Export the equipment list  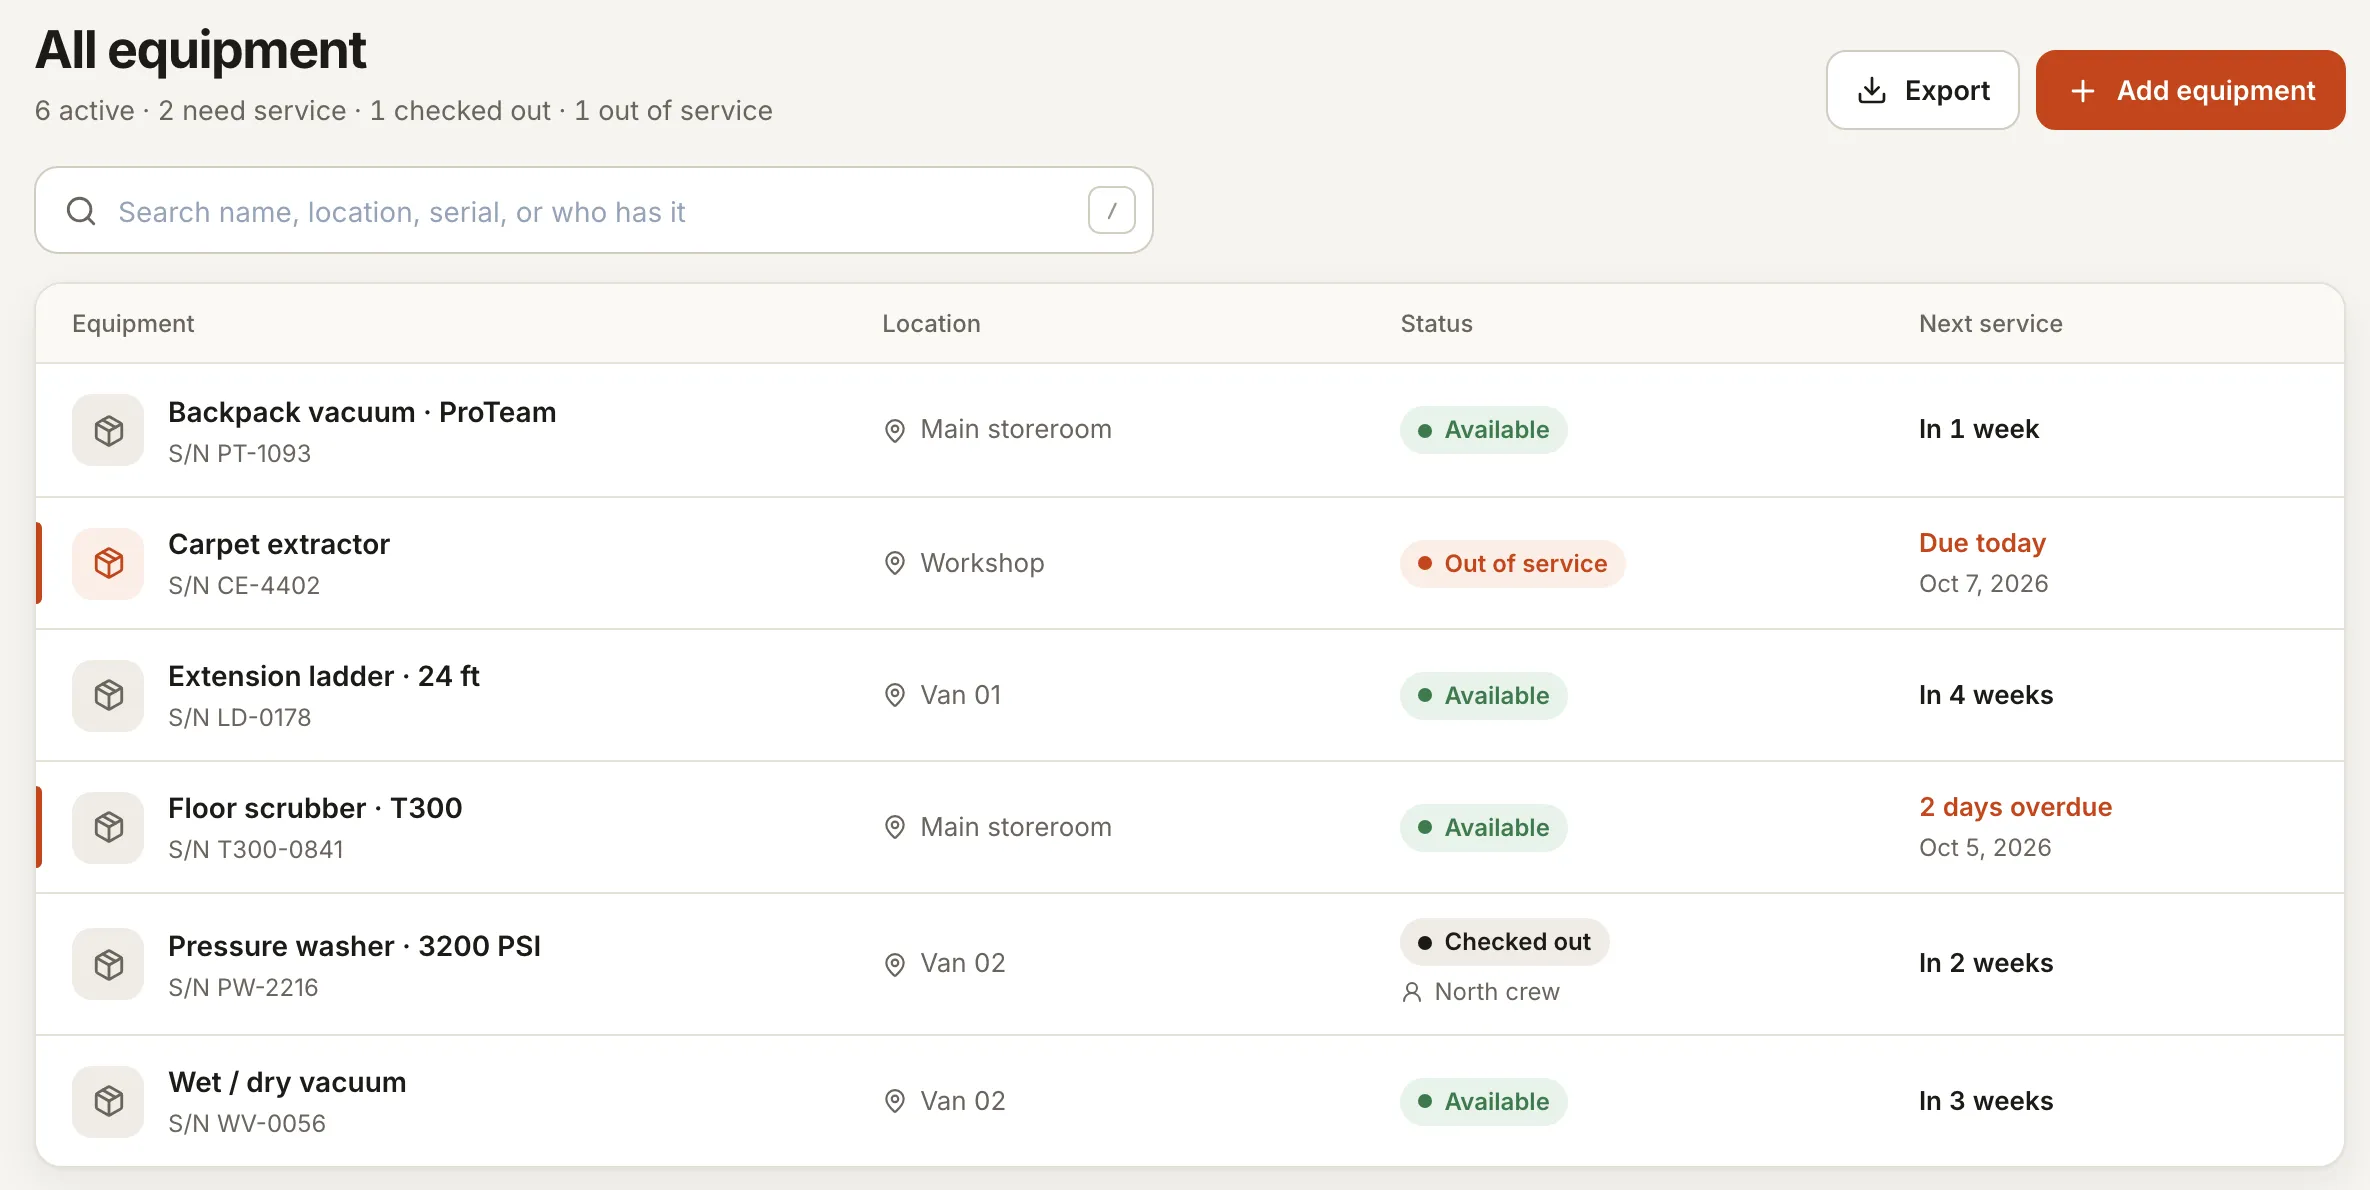(1922, 90)
